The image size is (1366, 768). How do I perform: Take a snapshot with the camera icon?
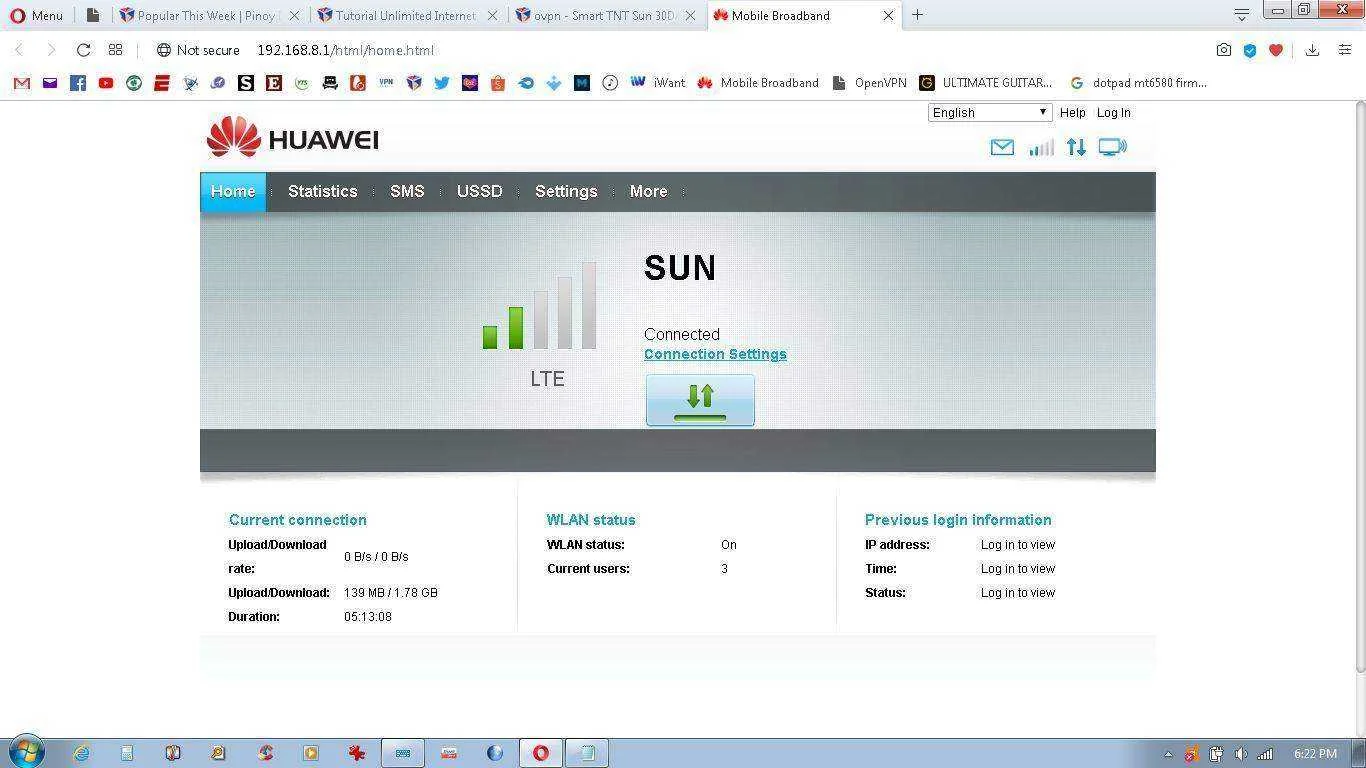coord(1223,50)
